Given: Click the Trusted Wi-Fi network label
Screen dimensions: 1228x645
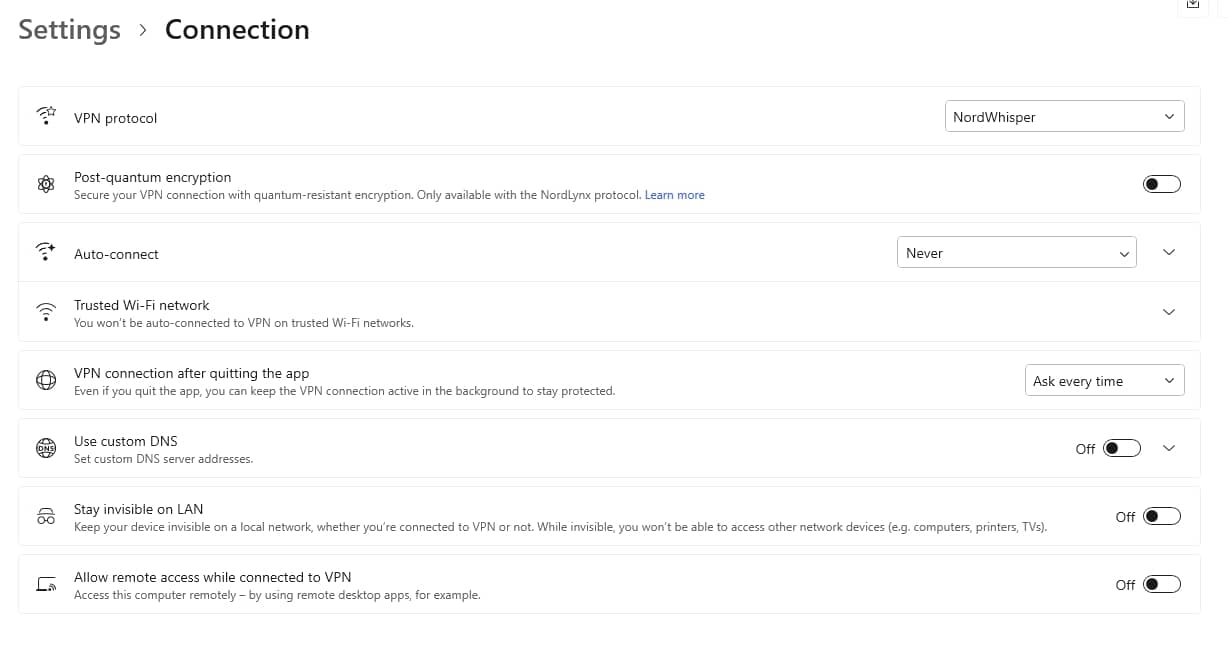Looking at the screenshot, I should 142,305.
